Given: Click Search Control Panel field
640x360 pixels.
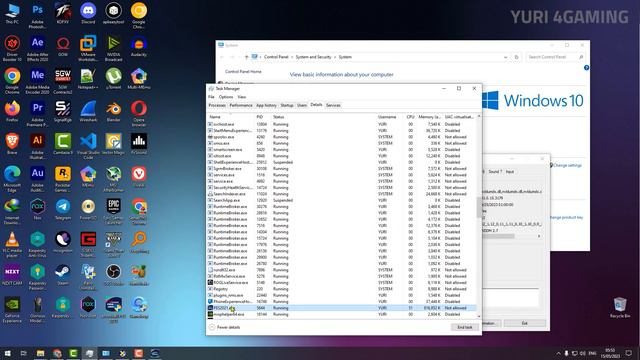Looking at the screenshot, I should 556,57.
